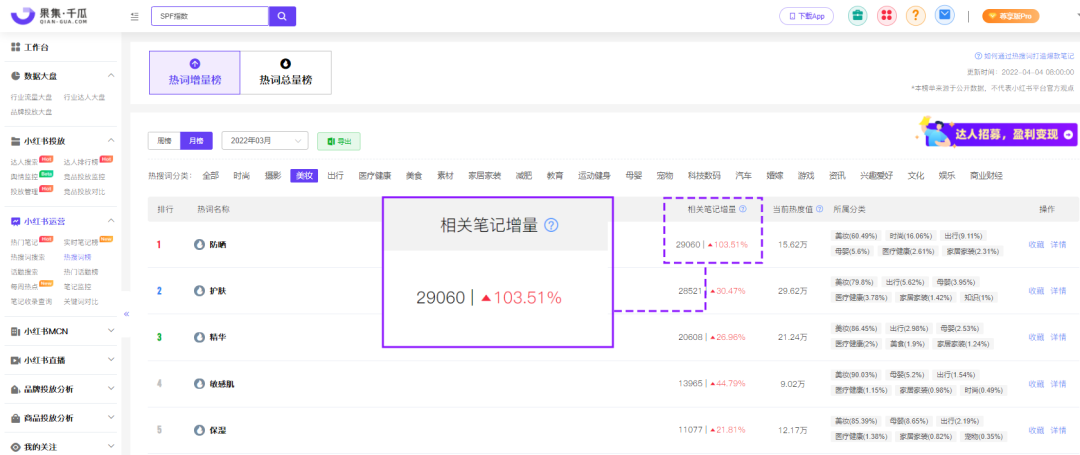The width and height of the screenshot is (1080, 455).
Task: Select the 月榜 monthly ranking toggle
Action: tap(195, 141)
